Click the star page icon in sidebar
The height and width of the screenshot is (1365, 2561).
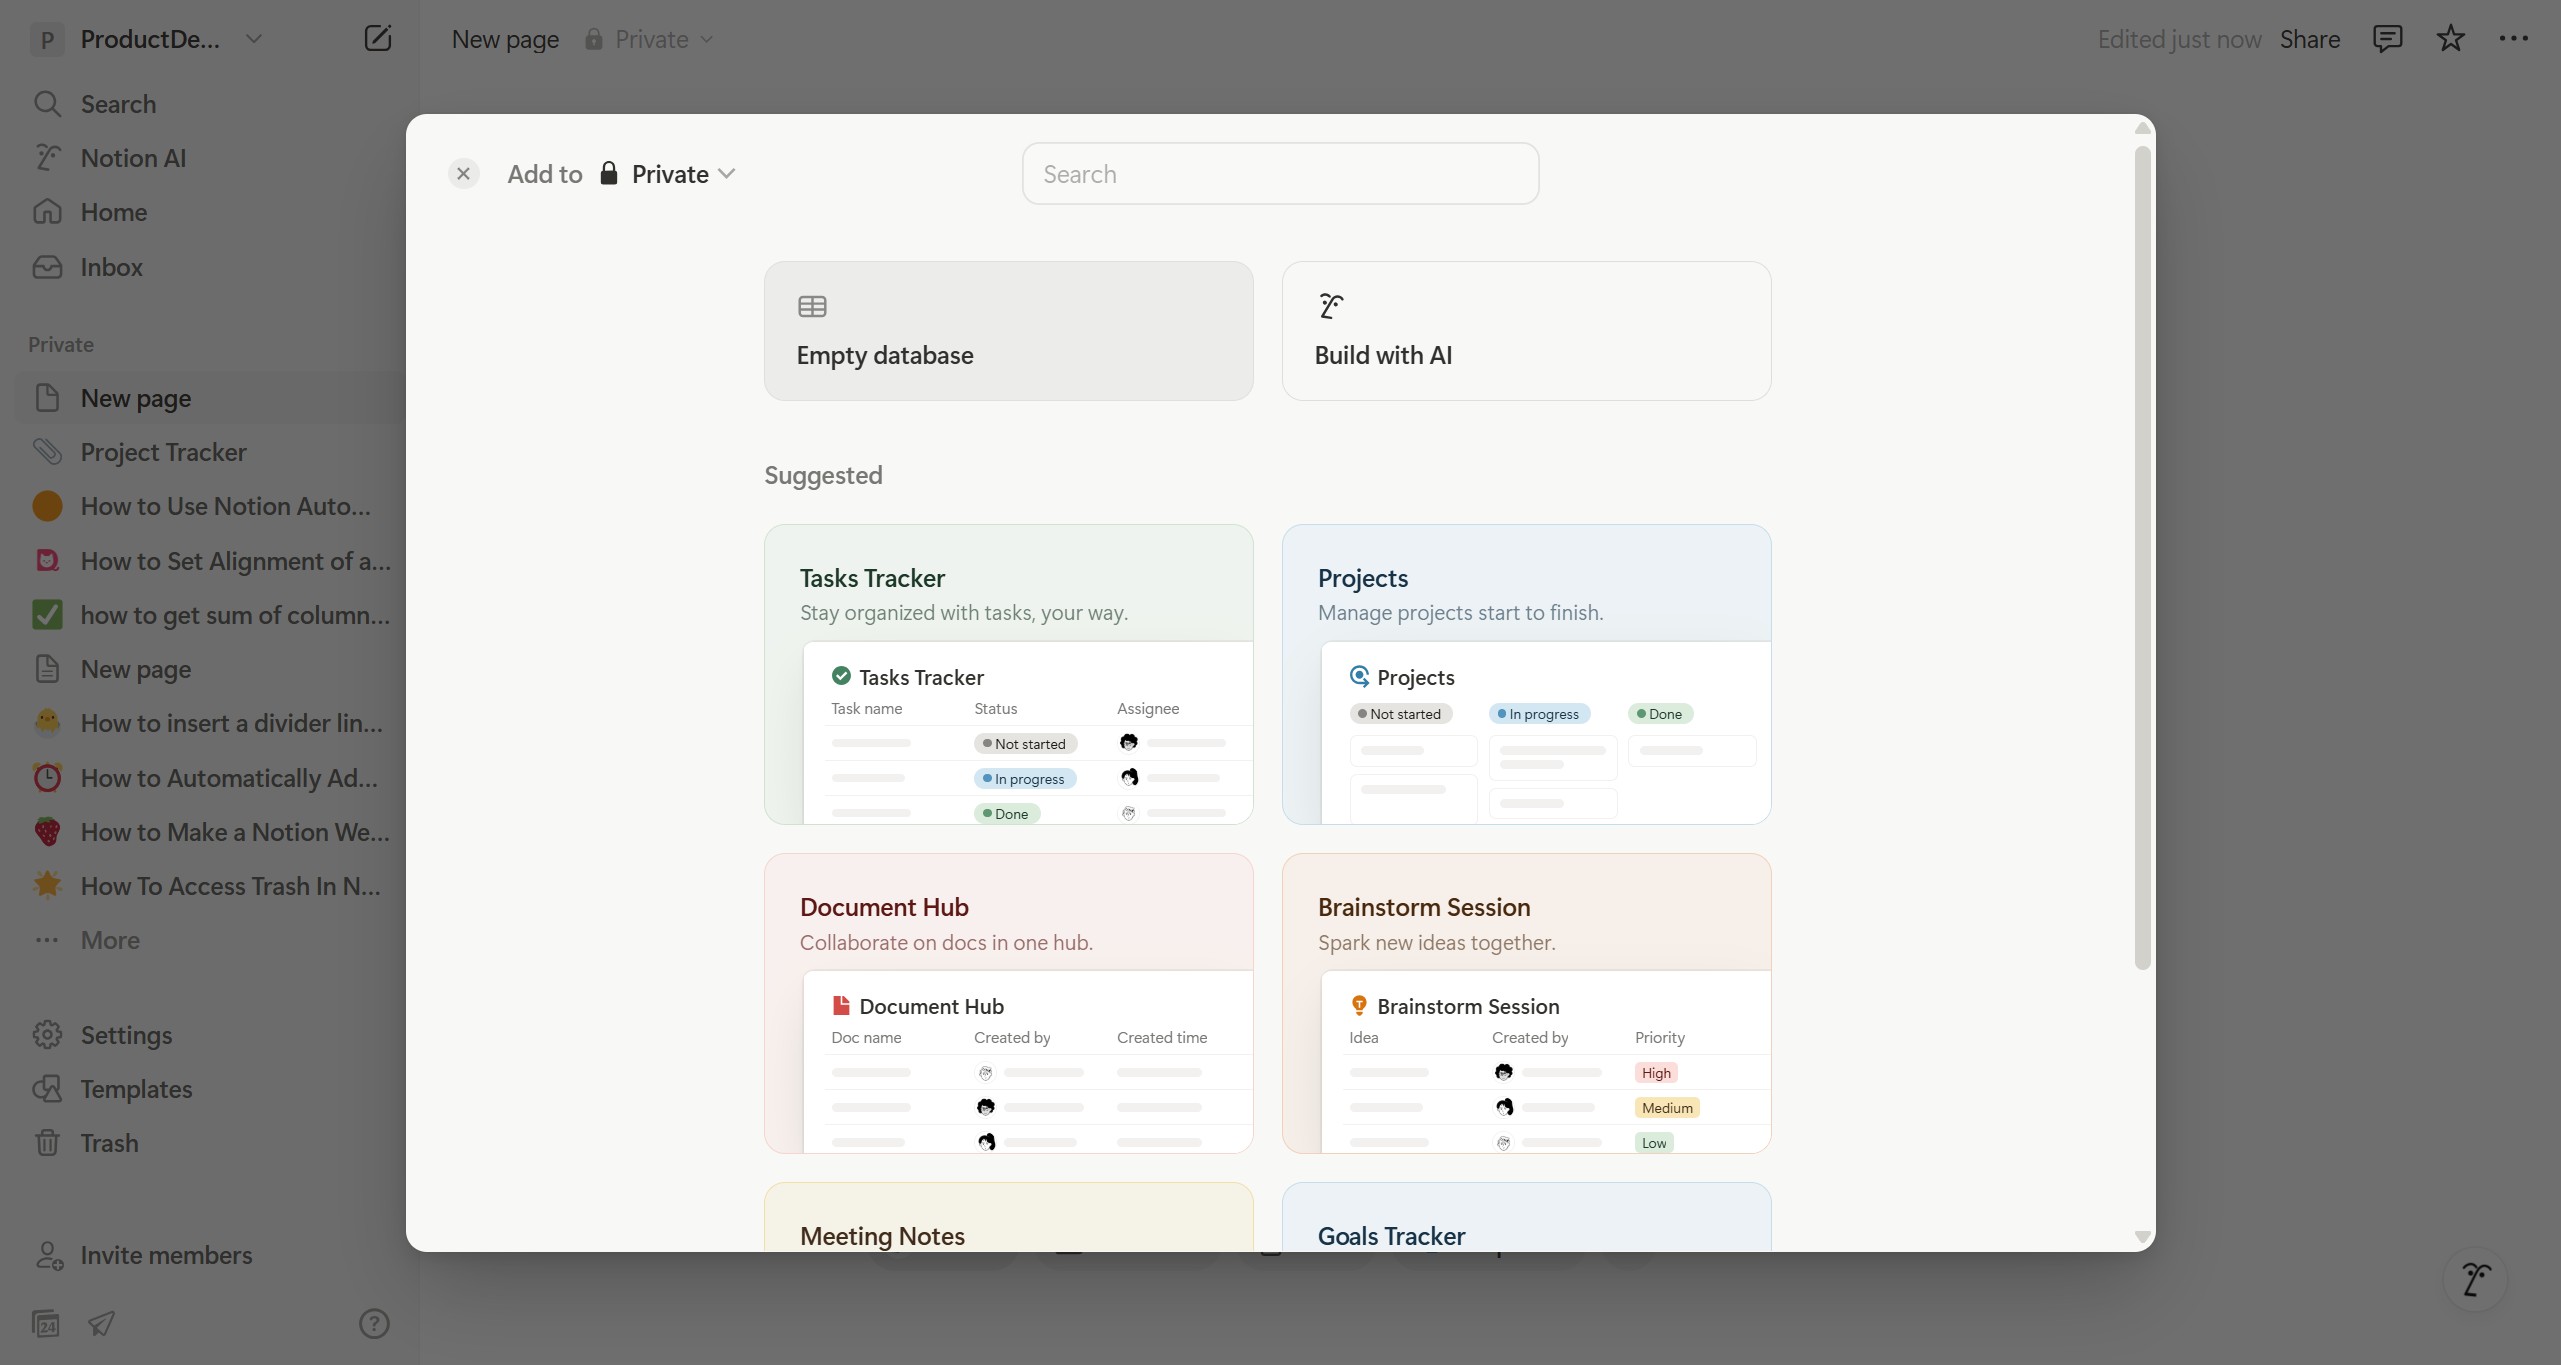47,886
